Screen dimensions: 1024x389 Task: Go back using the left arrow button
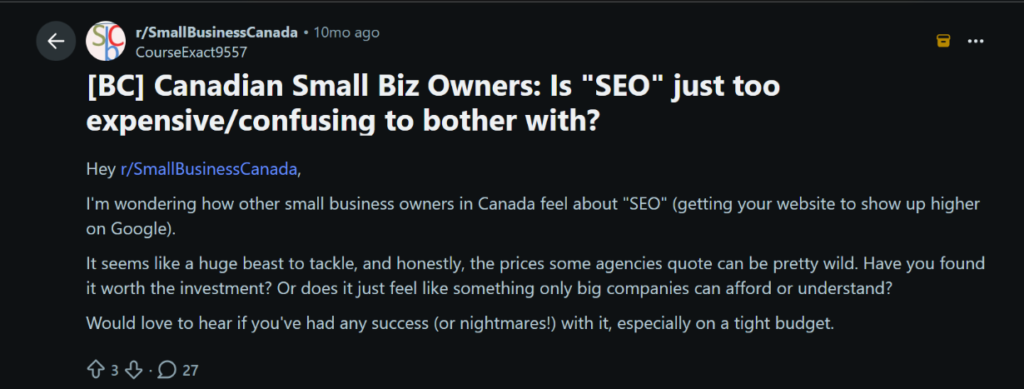tap(56, 41)
